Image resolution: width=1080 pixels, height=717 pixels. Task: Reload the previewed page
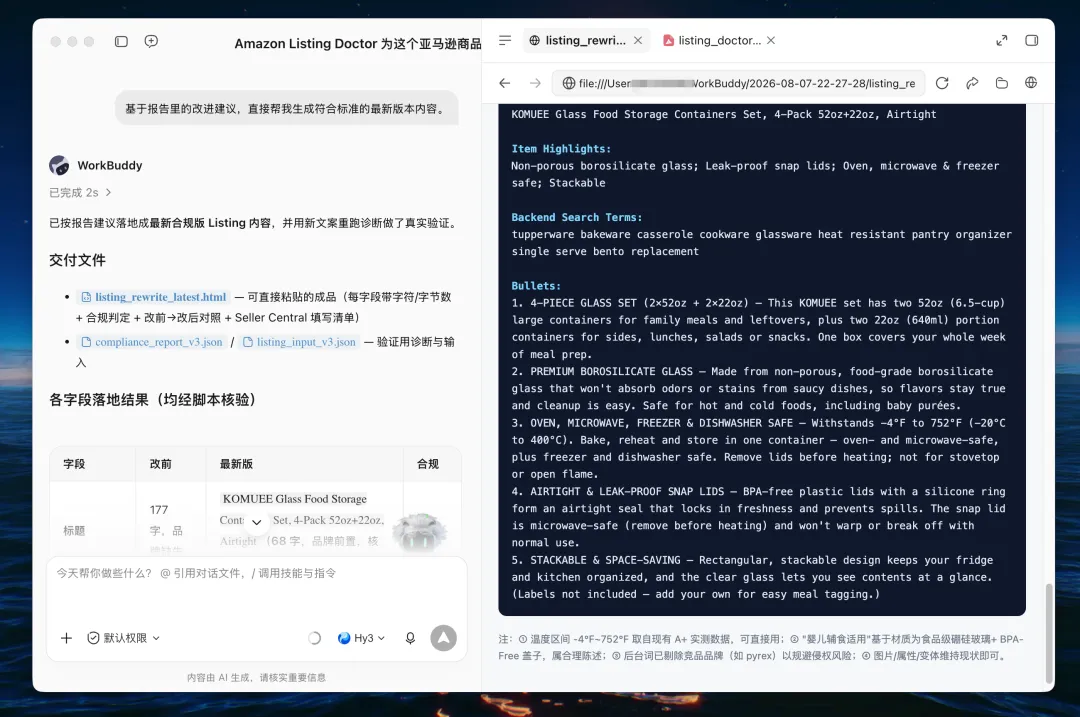pos(942,83)
